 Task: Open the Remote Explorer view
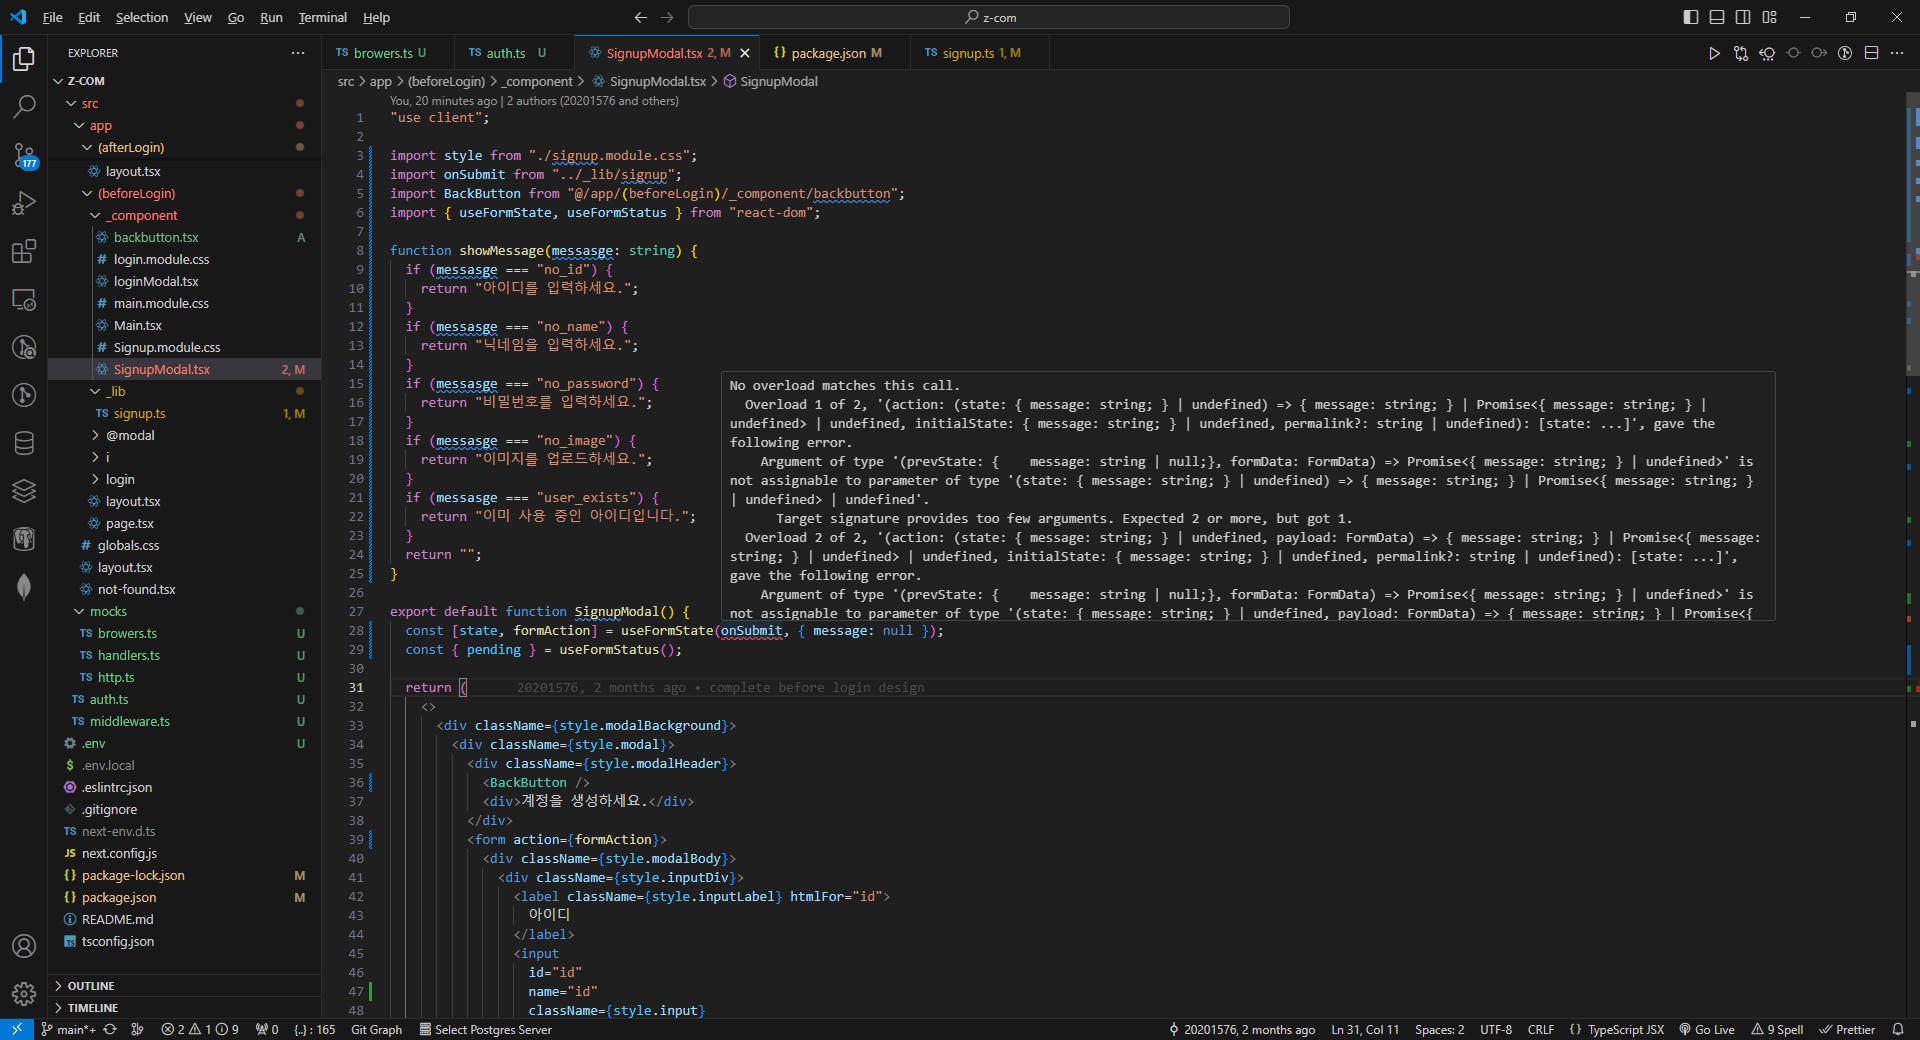24,299
